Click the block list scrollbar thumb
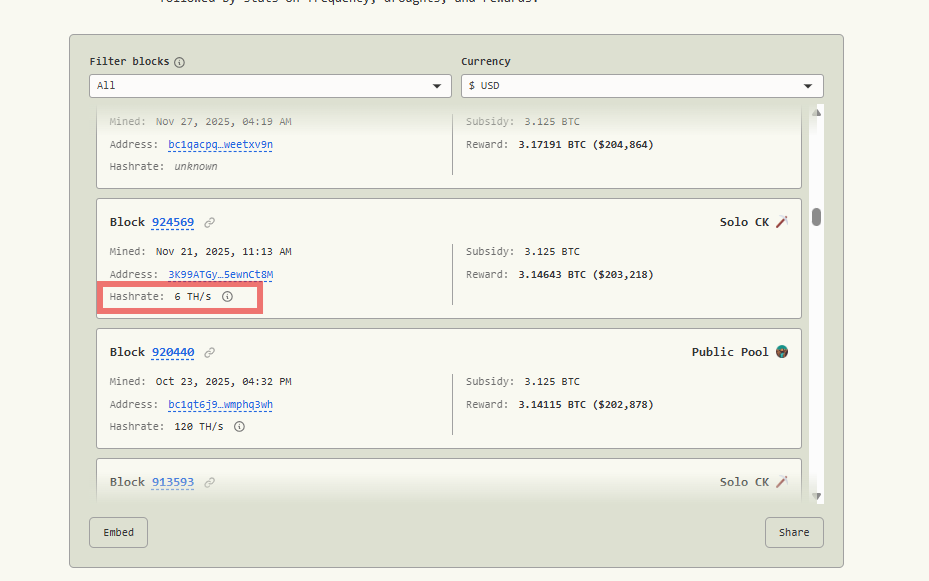Image resolution: width=929 pixels, height=581 pixels. [x=816, y=217]
